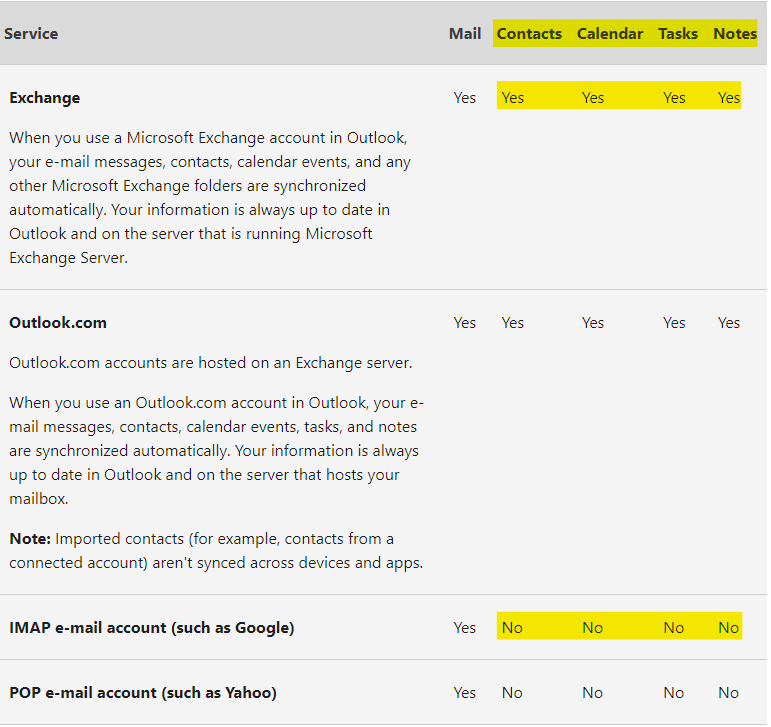The width and height of the screenshot is (771, 727).
Task: Click IMAP row Mail 'Yes' cell
Action: 464,628
